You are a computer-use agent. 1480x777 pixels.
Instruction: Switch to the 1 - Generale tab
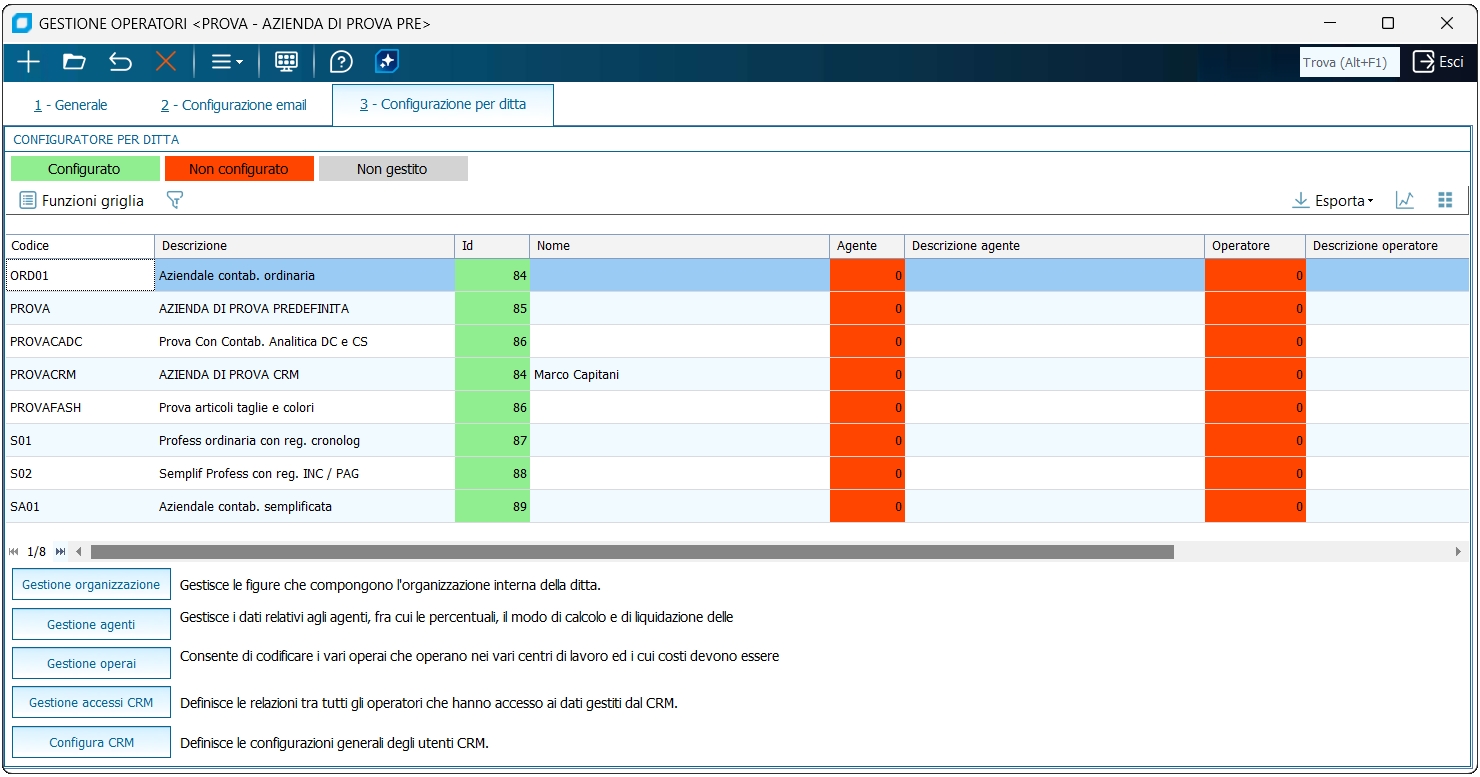coord(71,105)
